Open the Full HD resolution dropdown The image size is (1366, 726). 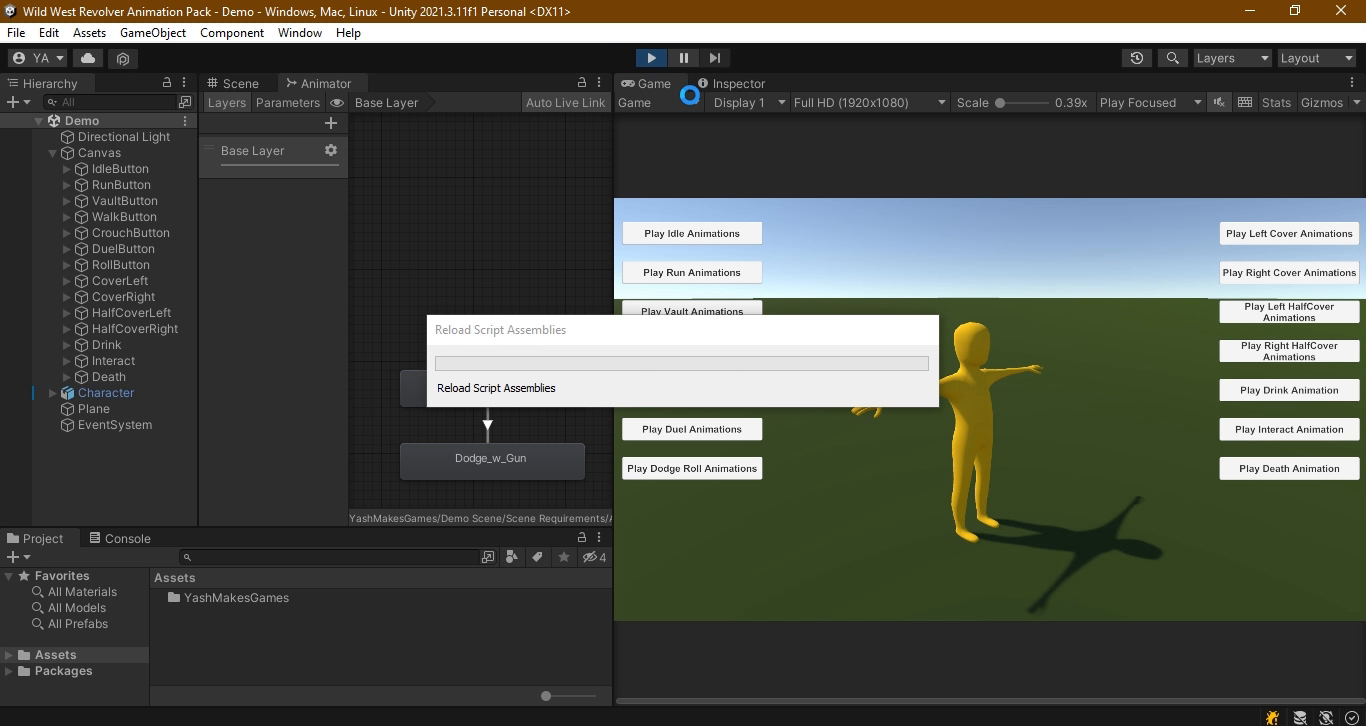869,102
